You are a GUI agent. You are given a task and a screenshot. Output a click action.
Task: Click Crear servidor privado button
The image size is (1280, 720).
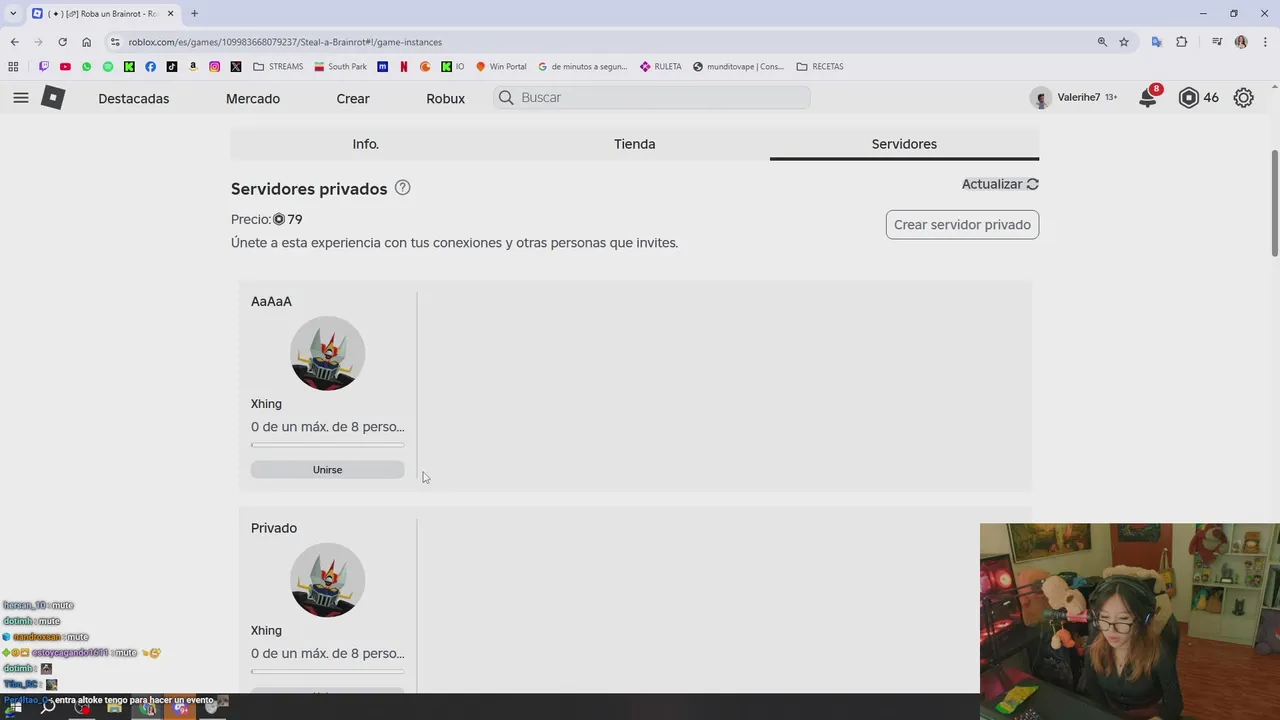[x=962, y=224]
